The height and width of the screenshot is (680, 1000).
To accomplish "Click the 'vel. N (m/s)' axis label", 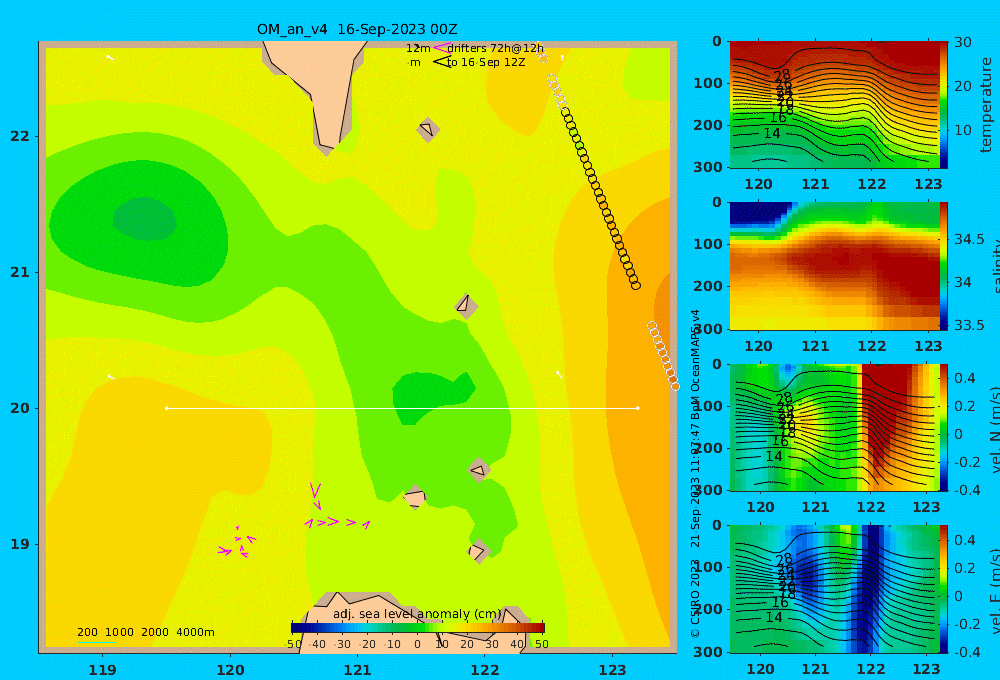I will pyautogui.click(x=994, y=429).
